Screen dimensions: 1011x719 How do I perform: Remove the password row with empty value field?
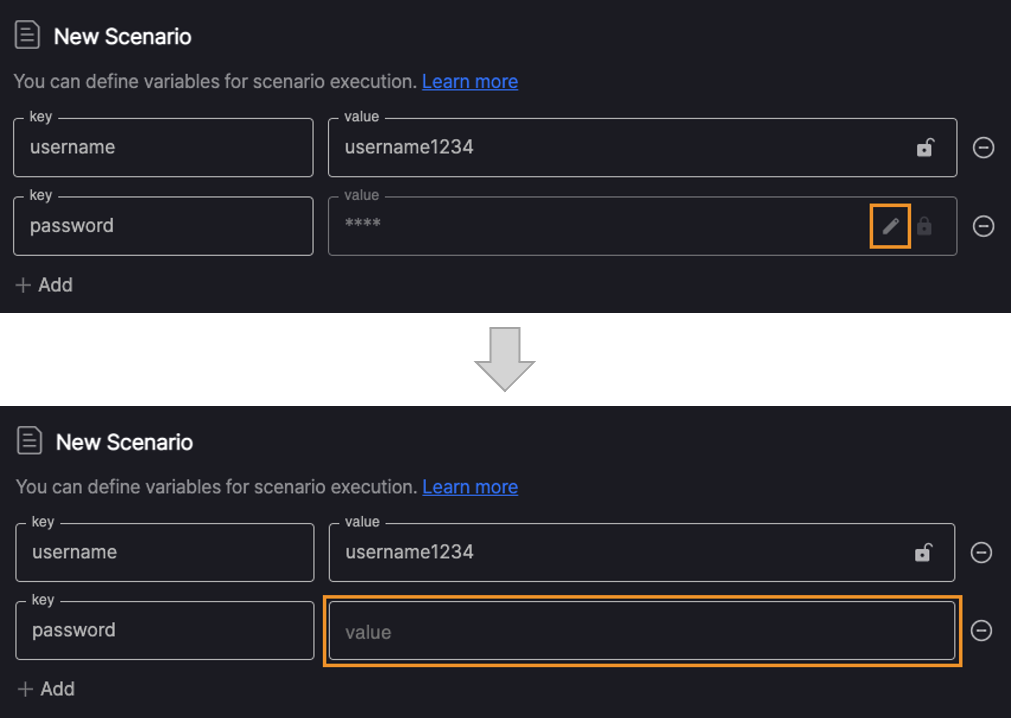click(x=981, y=631)
